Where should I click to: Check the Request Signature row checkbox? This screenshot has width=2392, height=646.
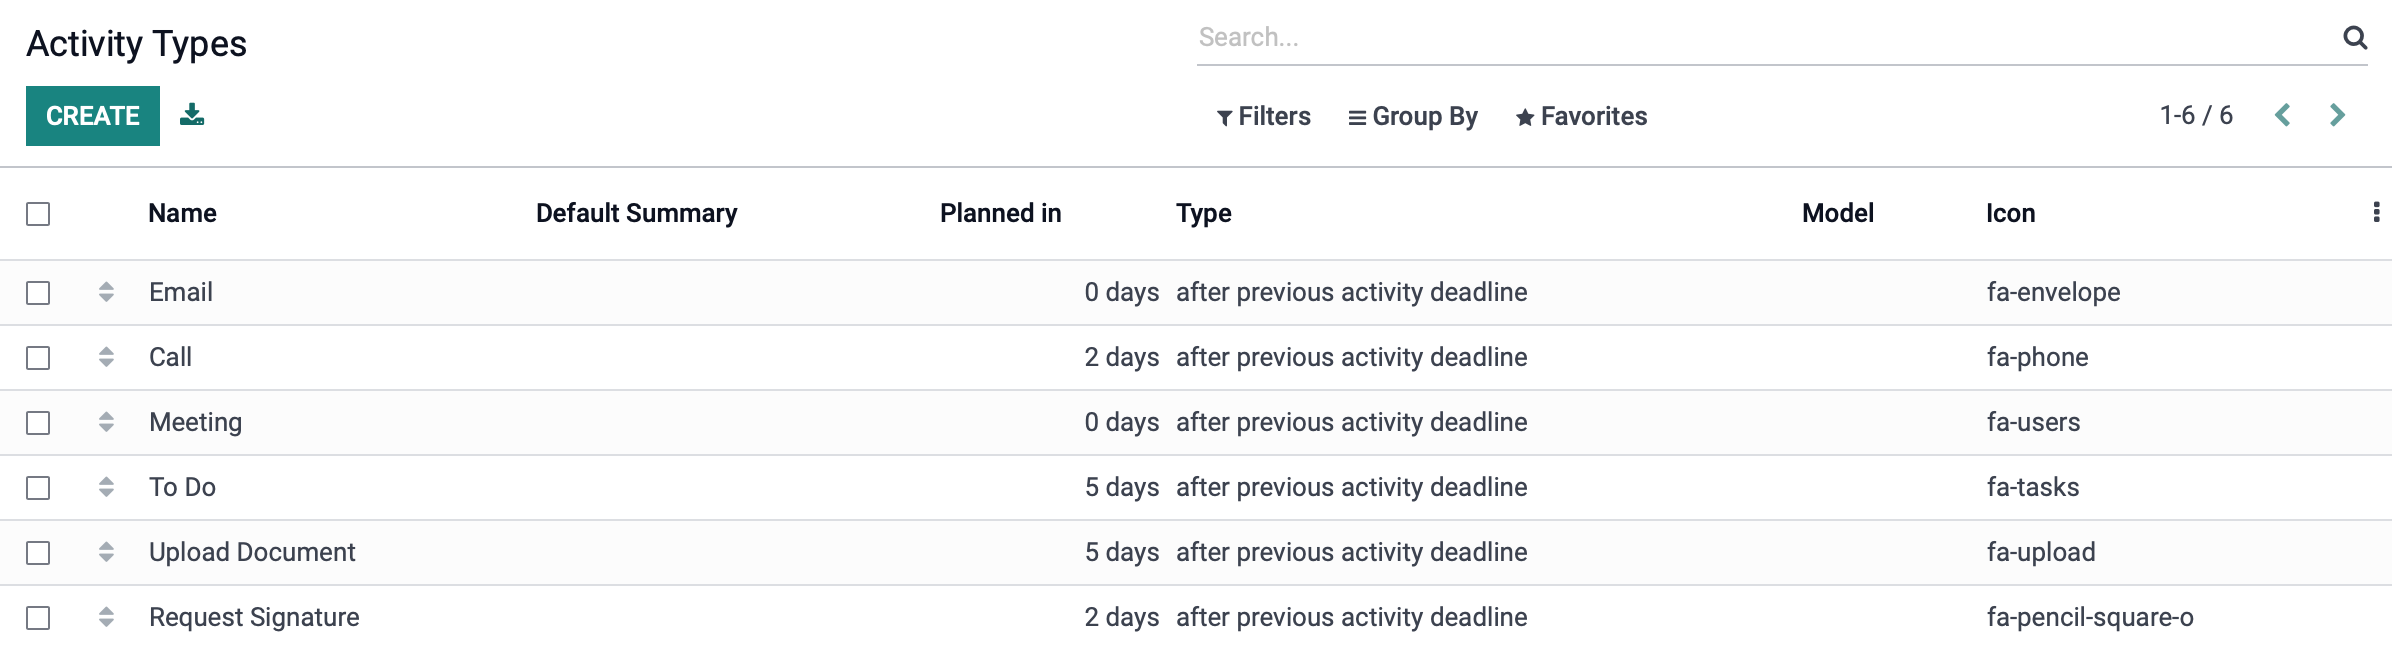point(38,618)
